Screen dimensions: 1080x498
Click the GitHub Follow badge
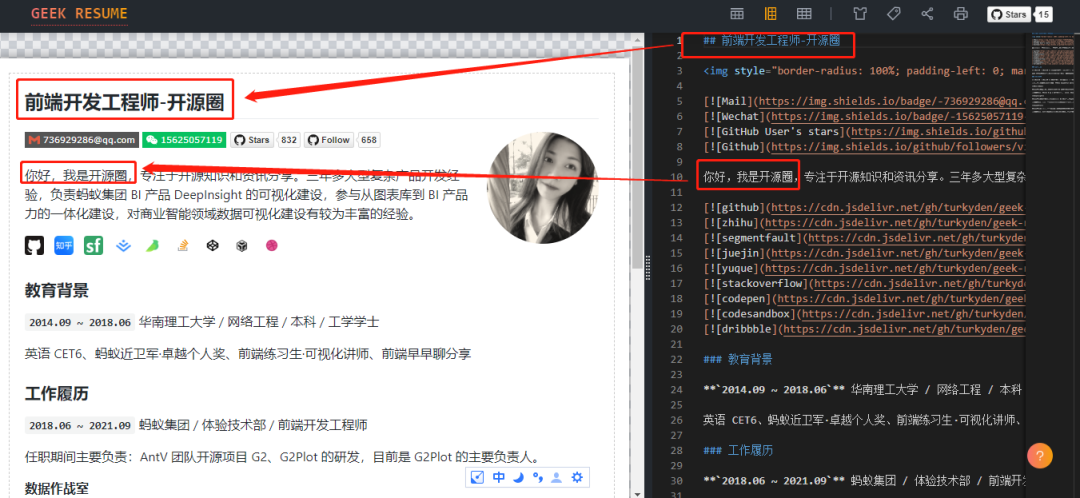tap(329, 140)
